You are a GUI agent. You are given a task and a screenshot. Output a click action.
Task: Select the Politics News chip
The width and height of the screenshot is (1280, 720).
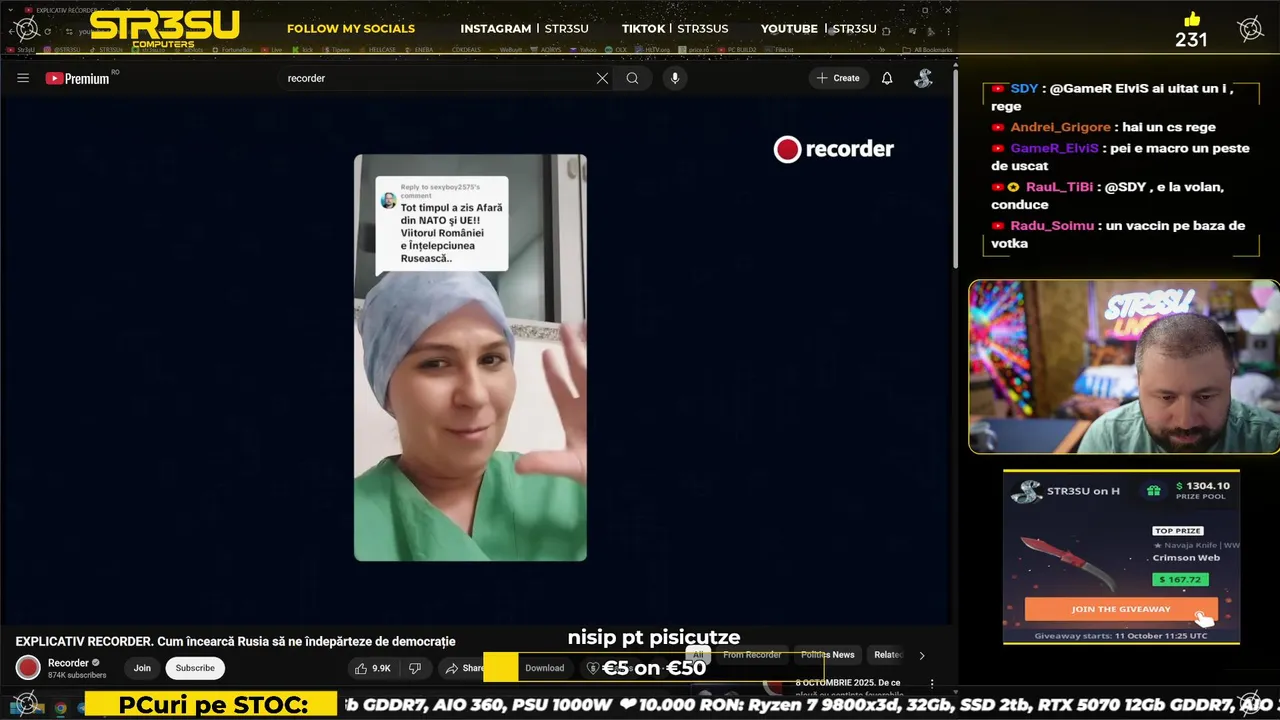[828, 655]
